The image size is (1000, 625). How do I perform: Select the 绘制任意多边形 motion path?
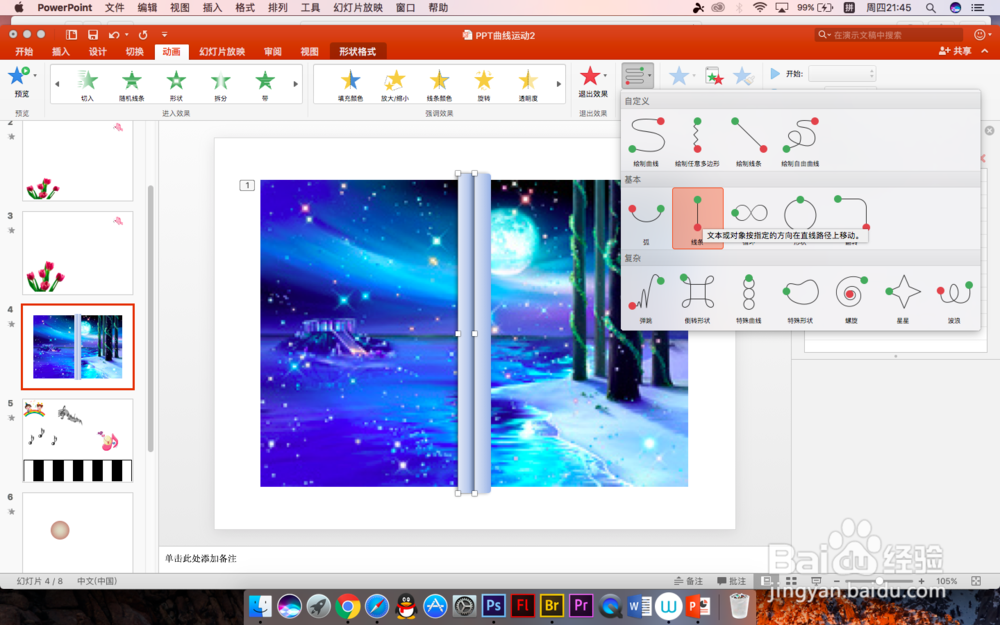tap(697, 142)
